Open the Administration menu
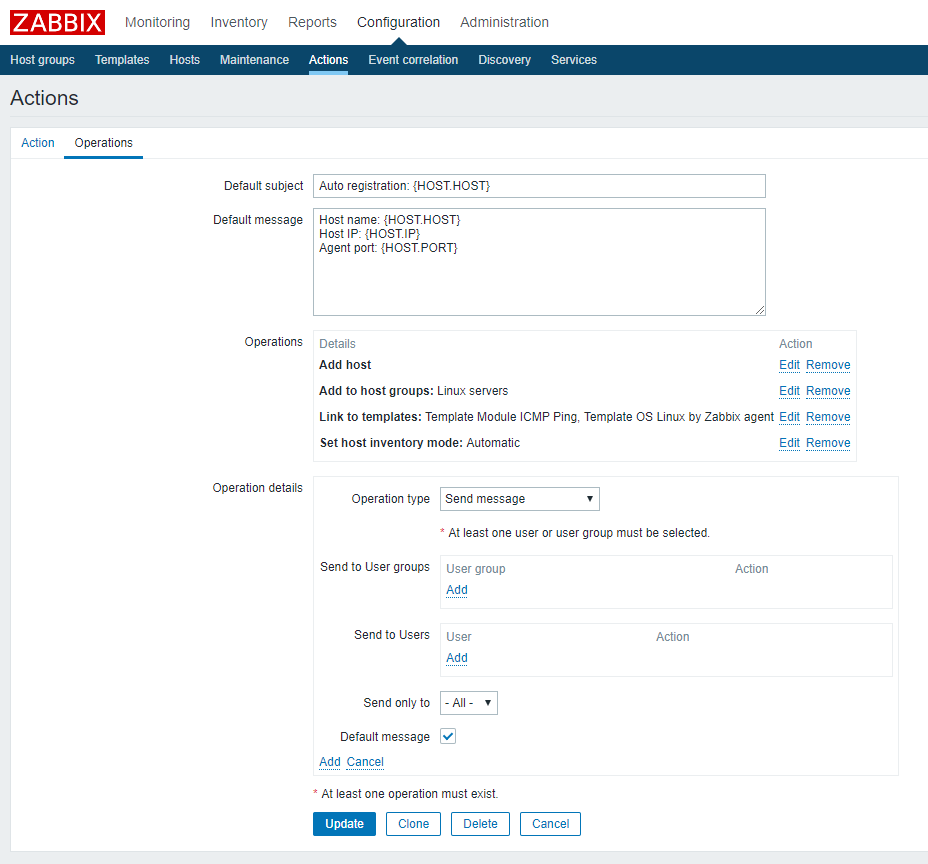928x864 pixels. [504, 22]
